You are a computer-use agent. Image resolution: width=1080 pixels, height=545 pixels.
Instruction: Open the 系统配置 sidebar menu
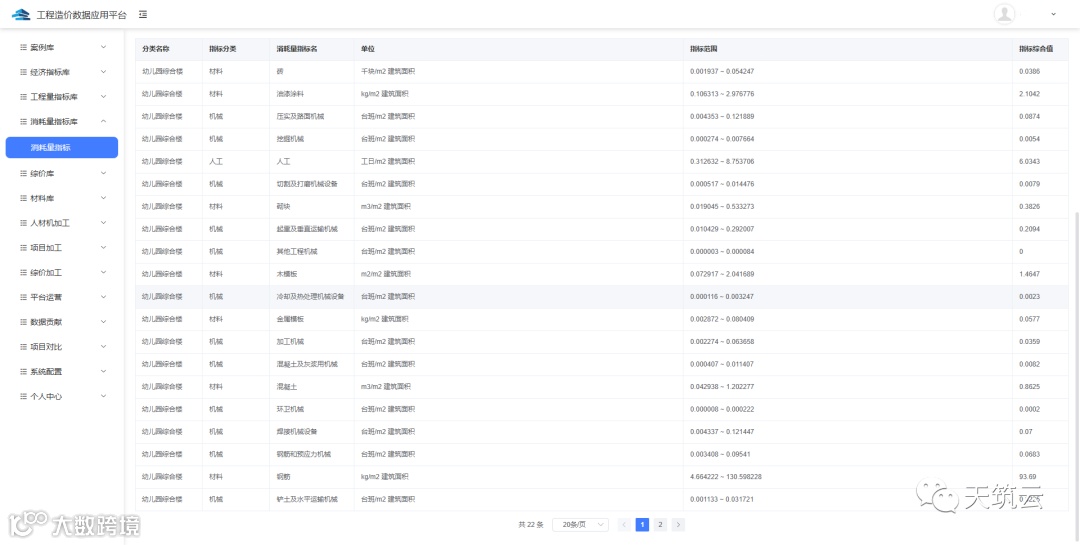(x=62, y=371)
